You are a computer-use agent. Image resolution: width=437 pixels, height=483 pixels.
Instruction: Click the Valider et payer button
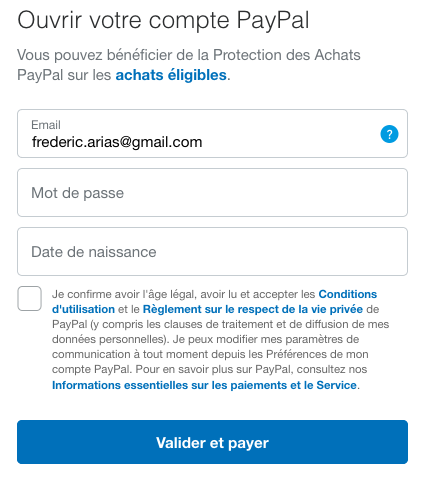212,442
